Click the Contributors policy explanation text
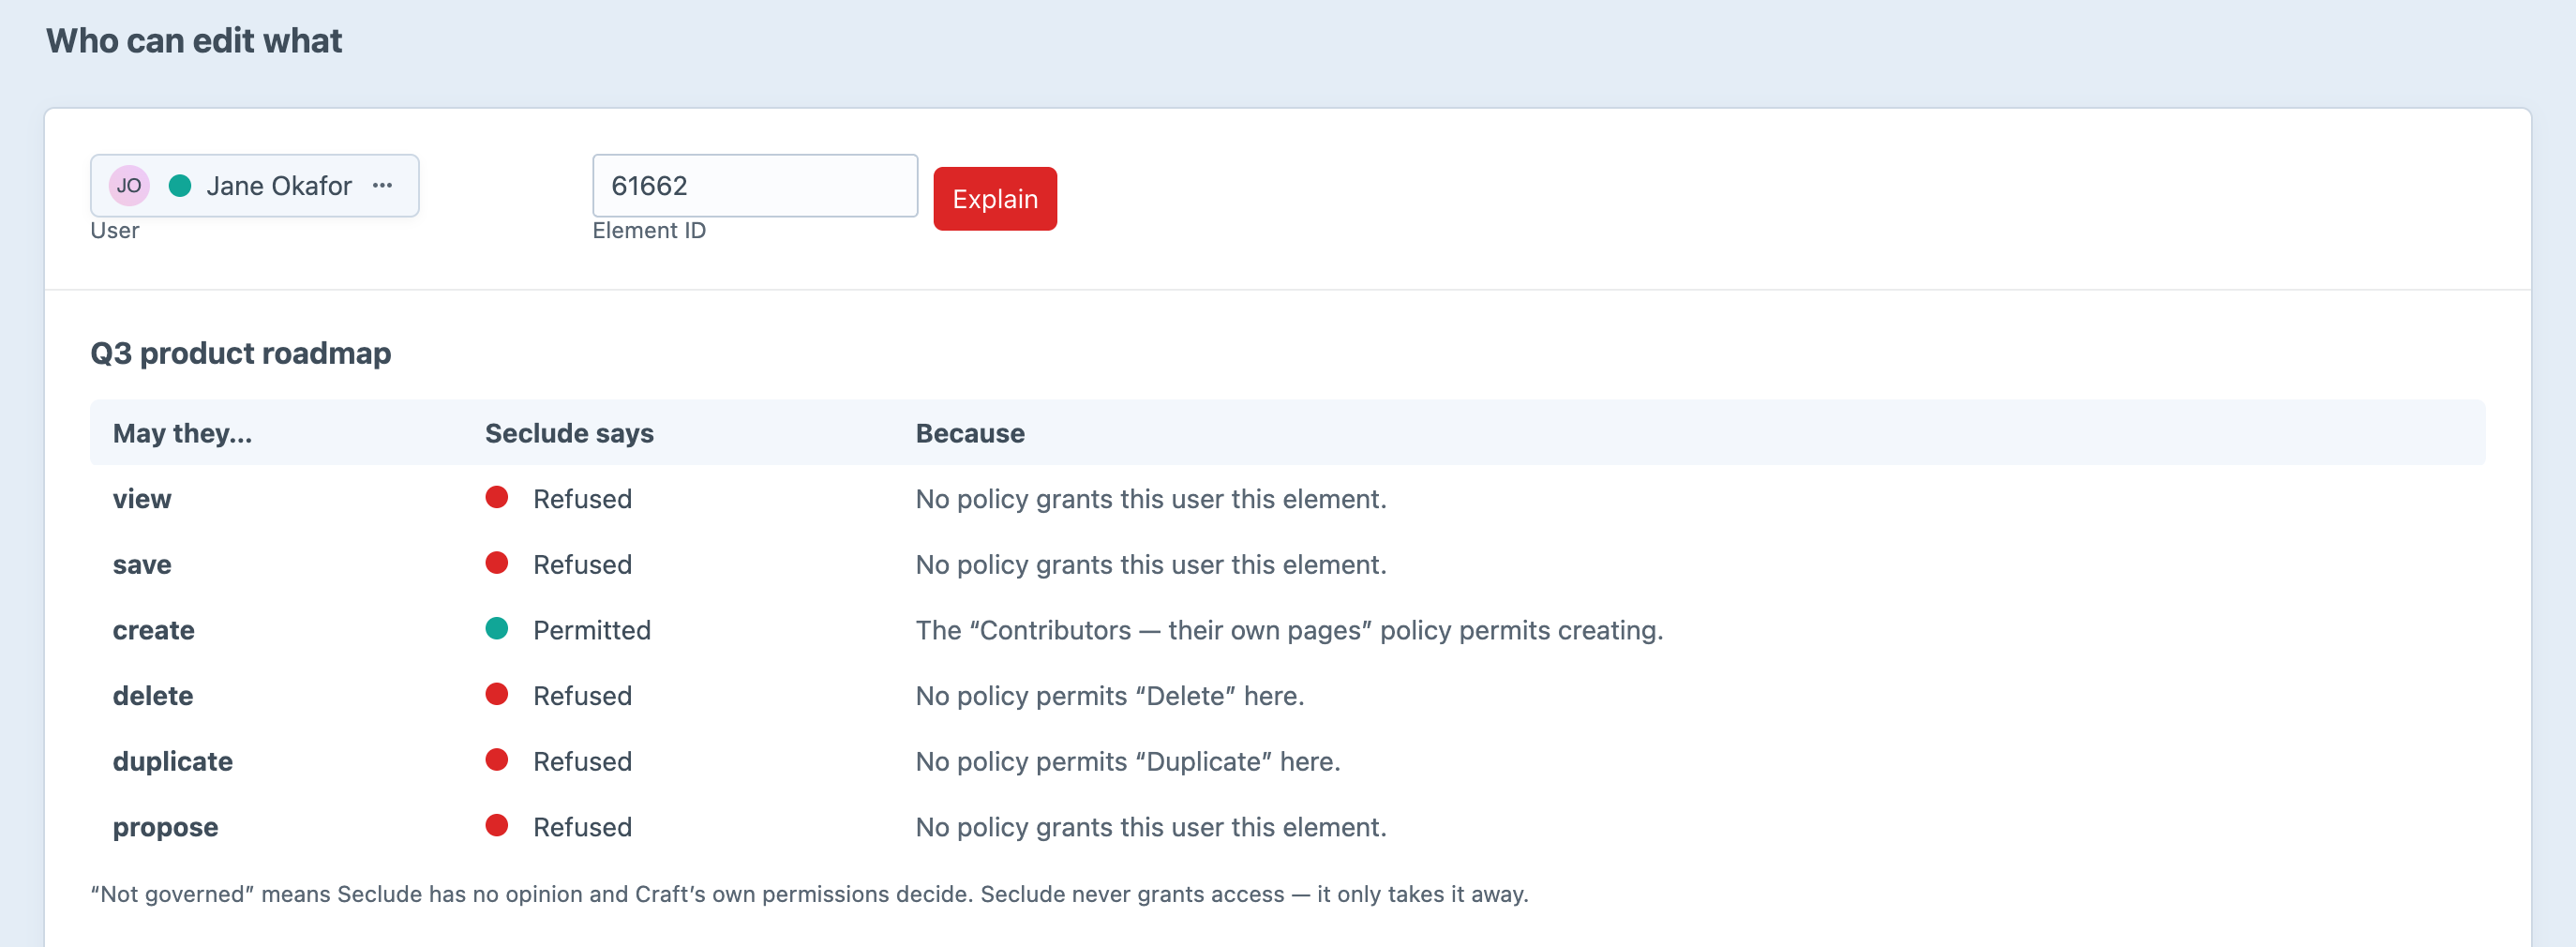 tap(1289, 630)
